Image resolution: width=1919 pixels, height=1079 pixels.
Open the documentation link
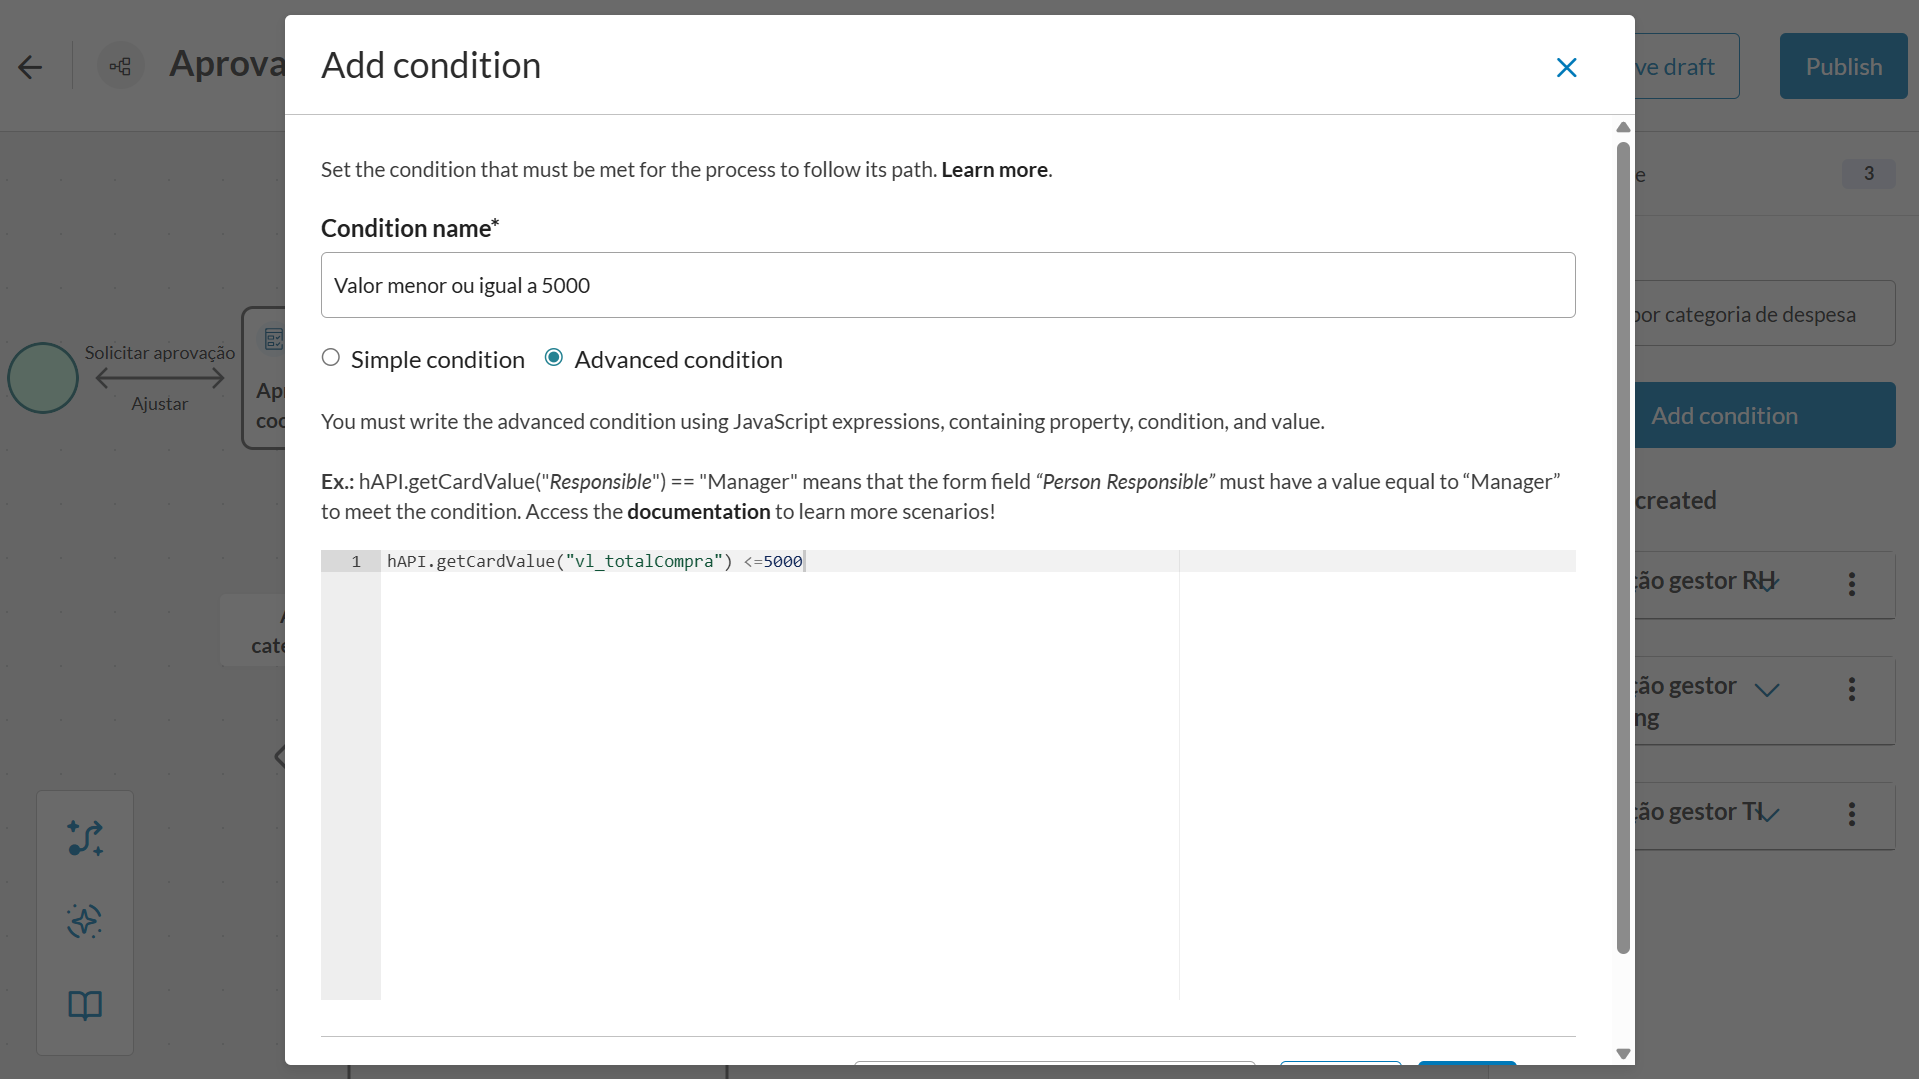[x=698, y=512]
